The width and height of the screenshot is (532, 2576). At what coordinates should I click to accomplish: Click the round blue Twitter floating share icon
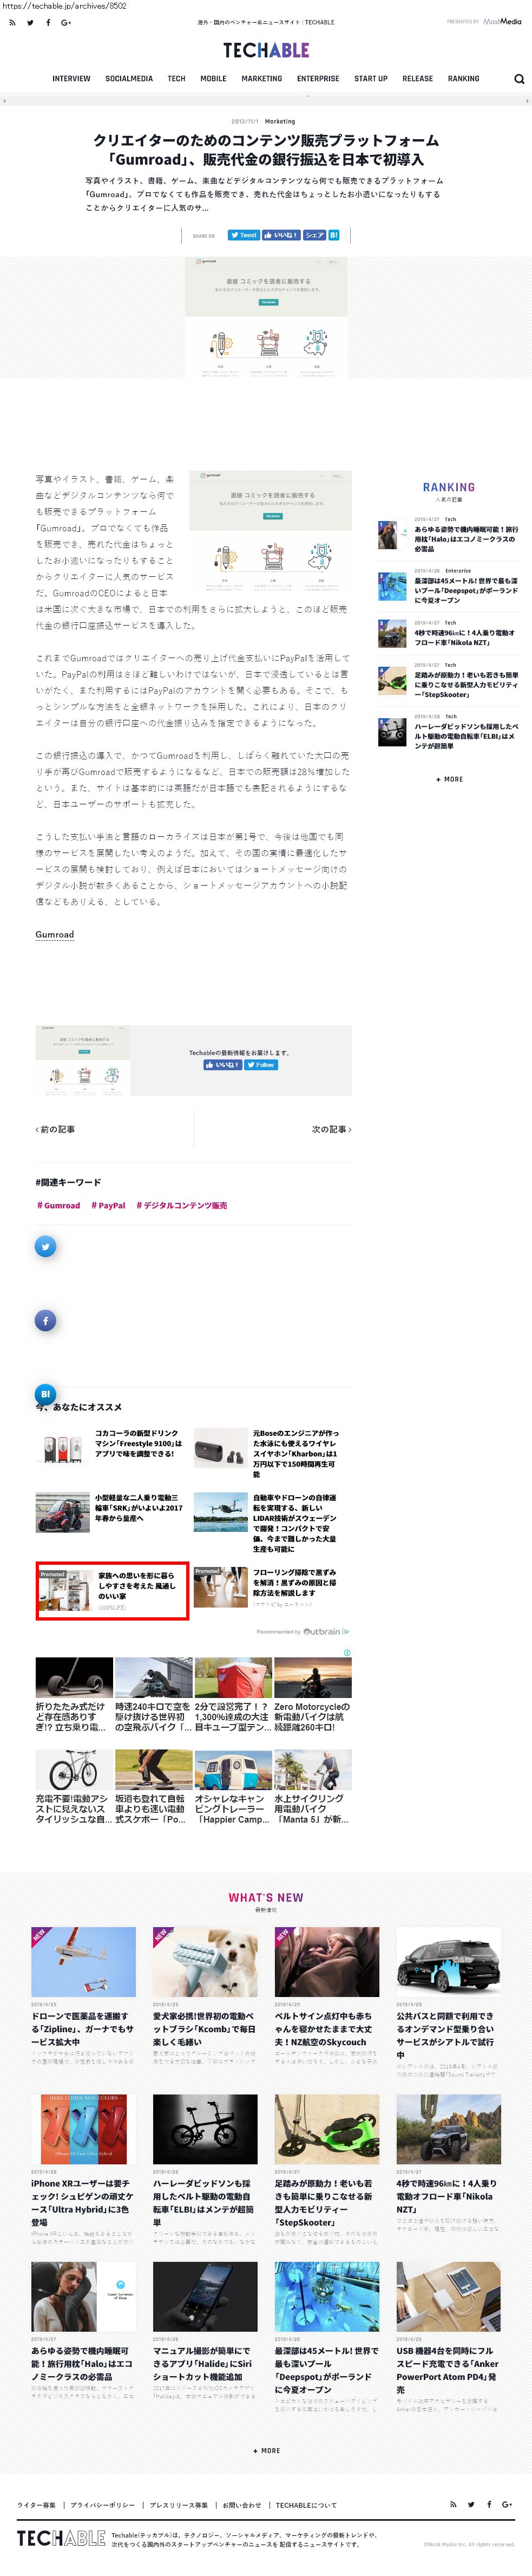45,1246
